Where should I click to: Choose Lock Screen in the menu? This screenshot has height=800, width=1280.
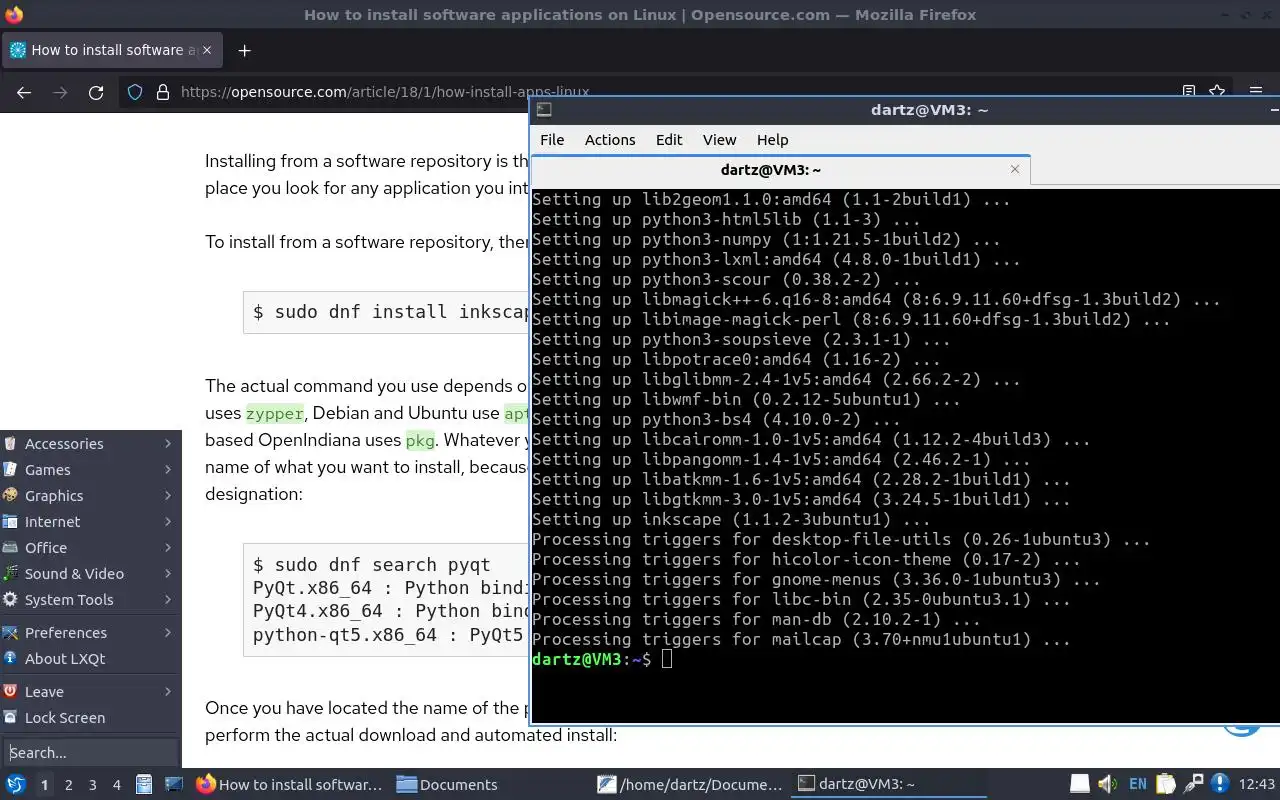coord(90,718)
